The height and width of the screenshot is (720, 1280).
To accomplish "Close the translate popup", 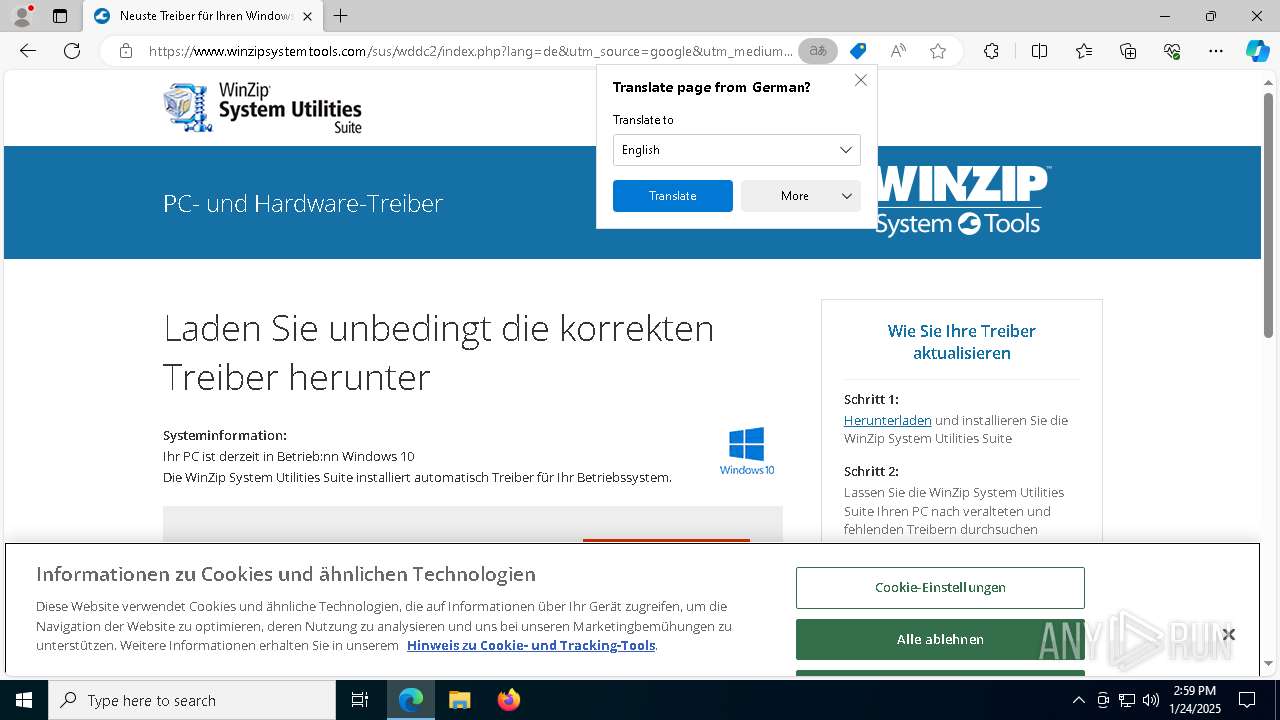I will [861, 80].
